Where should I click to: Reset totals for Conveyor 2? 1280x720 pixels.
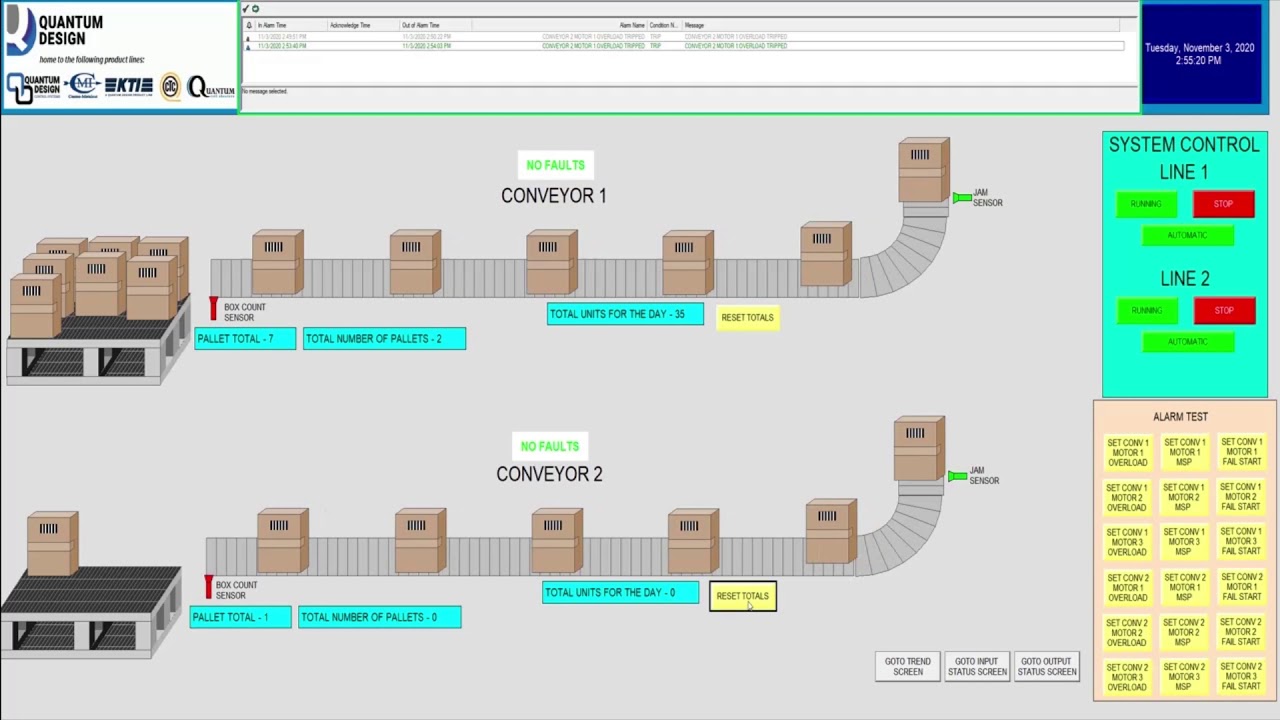[743, 596]
